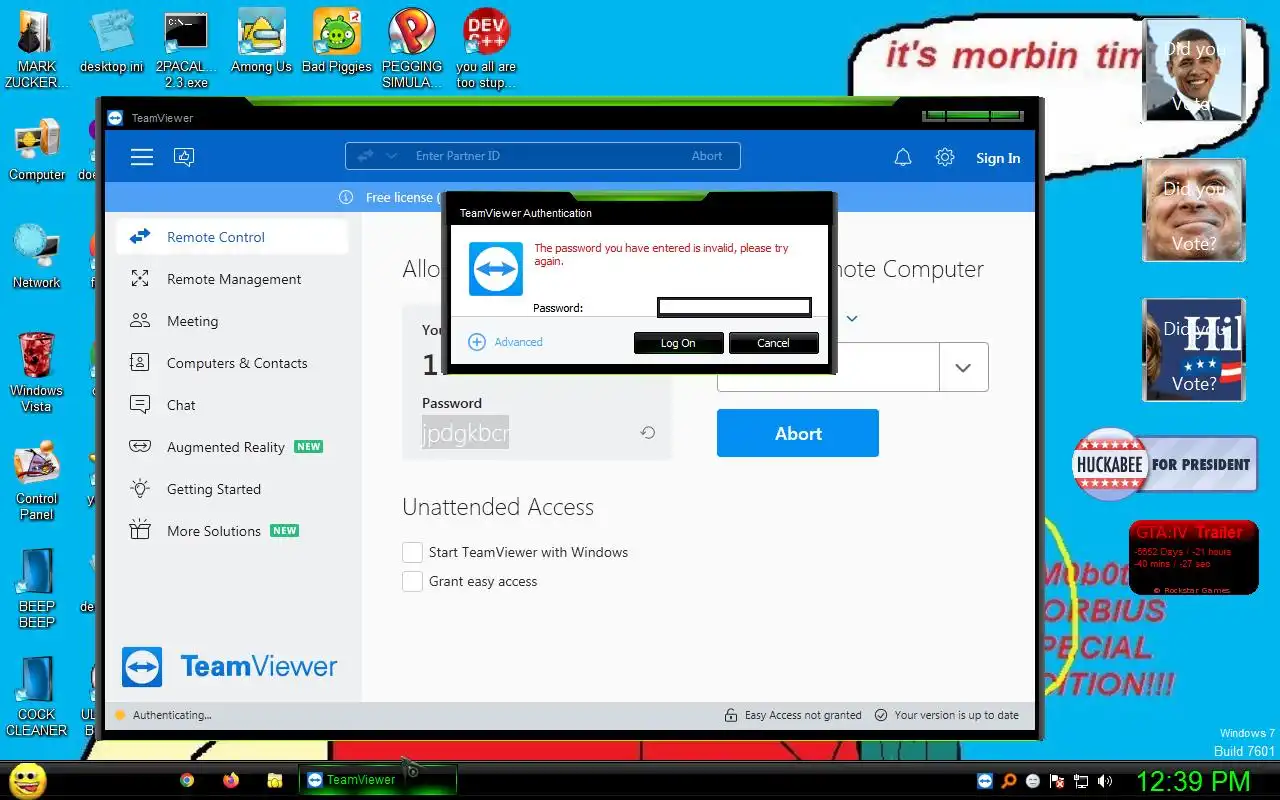The height and width of the screenshot is (800, 1280).
Task: Click the volume speaker tray icon
Action: pyautogui.click(x=1105, y=781)
